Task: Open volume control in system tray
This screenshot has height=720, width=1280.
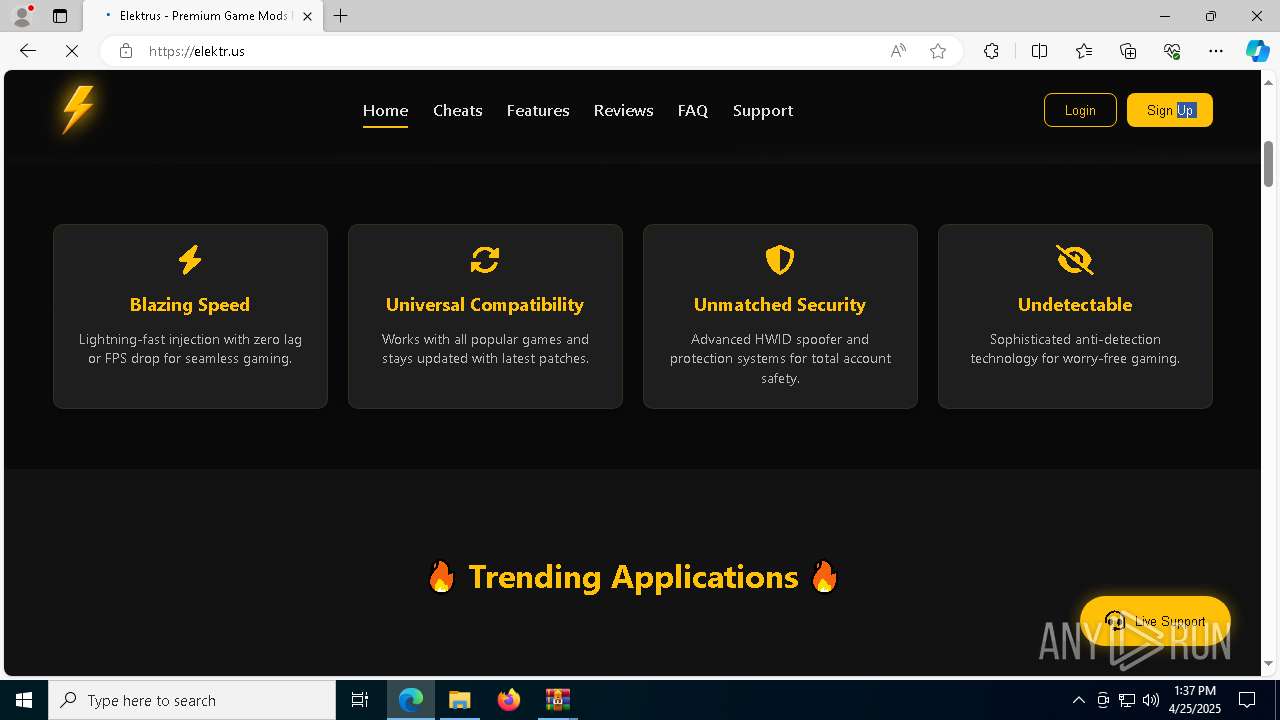Action: (1151, 700)
